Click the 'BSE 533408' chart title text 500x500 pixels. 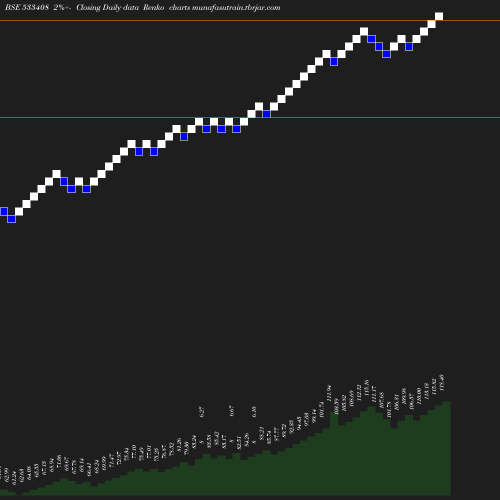click(27, 8)
